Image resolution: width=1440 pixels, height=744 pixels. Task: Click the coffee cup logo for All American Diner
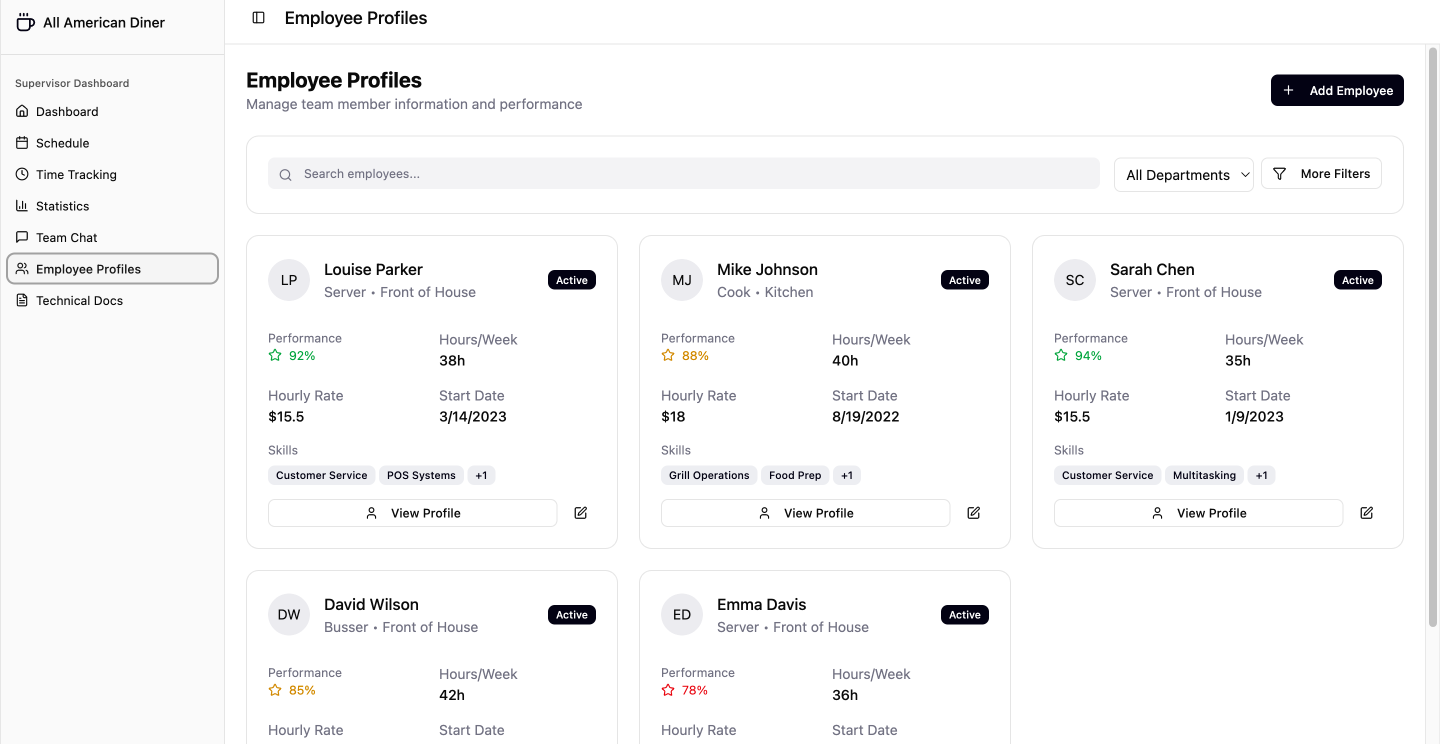25,20
